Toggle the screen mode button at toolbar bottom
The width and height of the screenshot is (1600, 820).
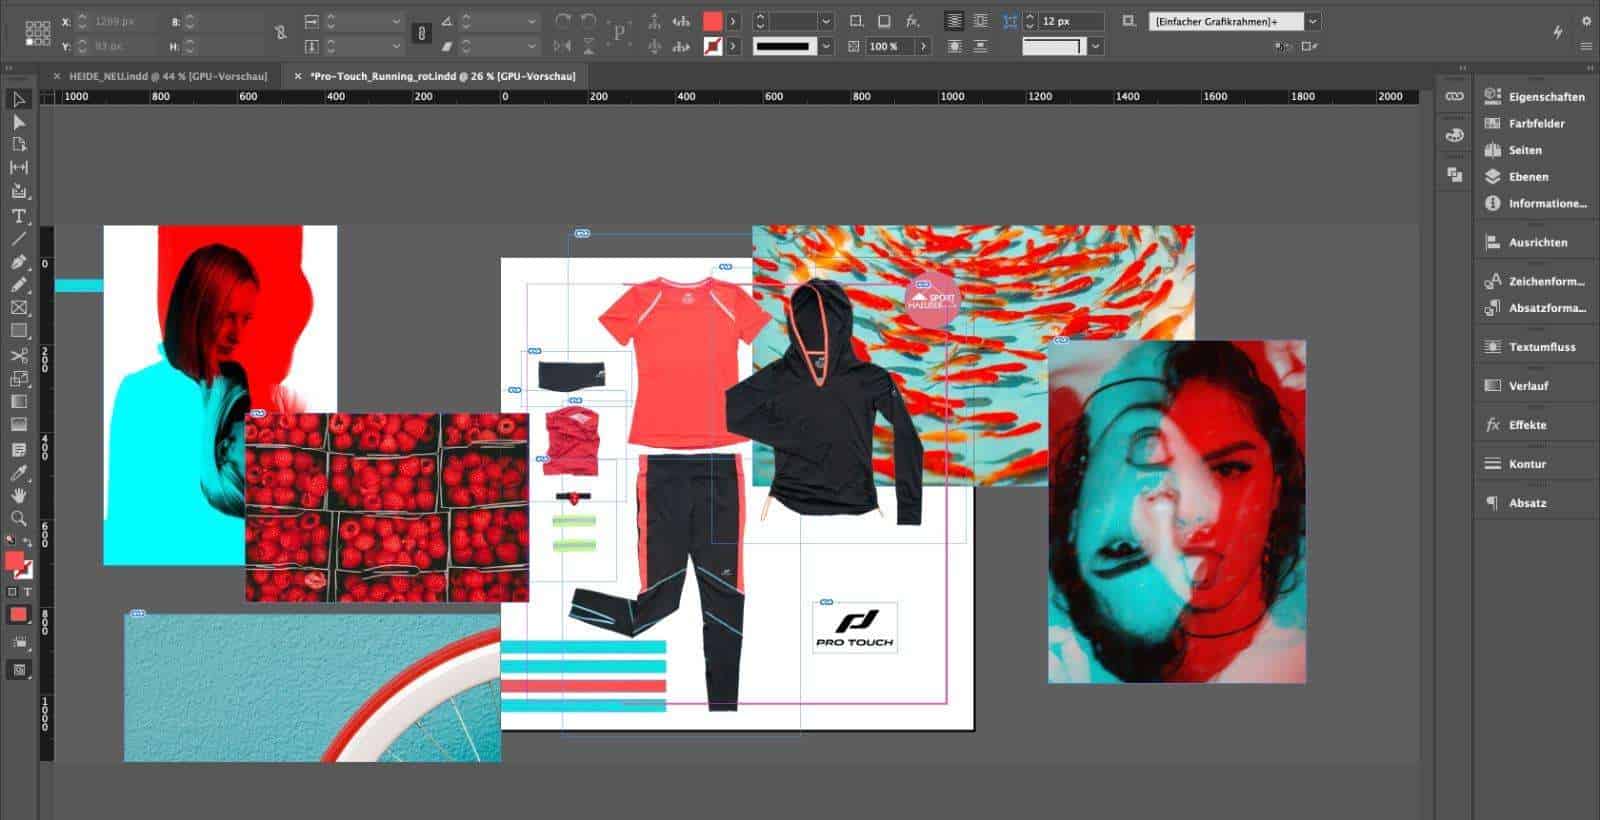(x=19, y=670)
